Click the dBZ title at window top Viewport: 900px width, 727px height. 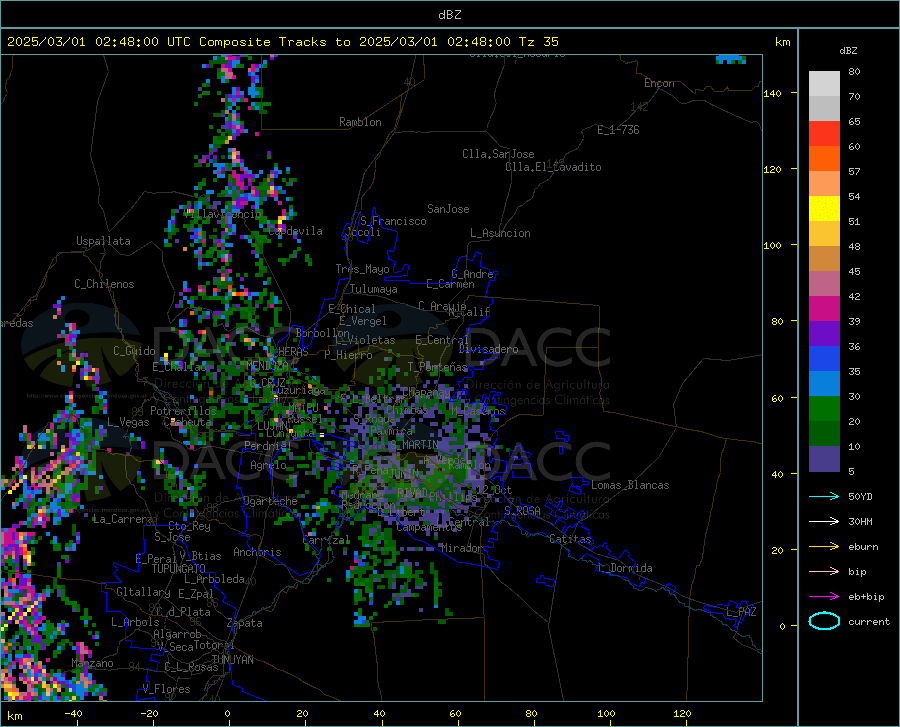click(x=449, y=15)
